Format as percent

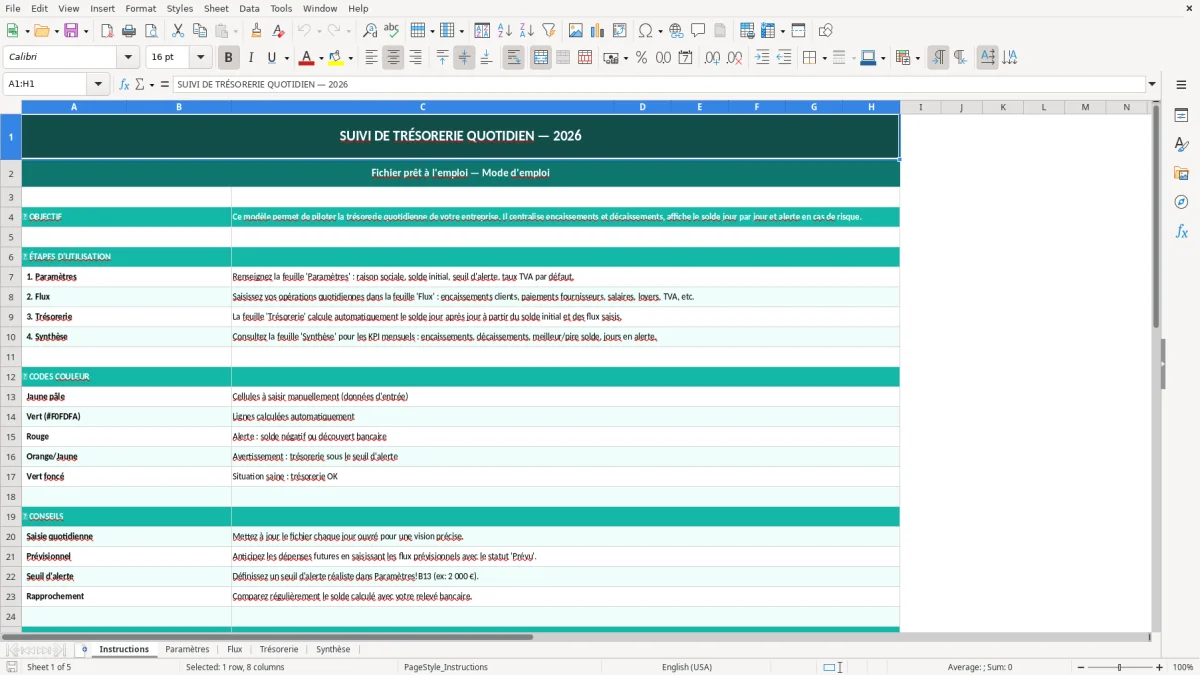[x=642, y=58]
